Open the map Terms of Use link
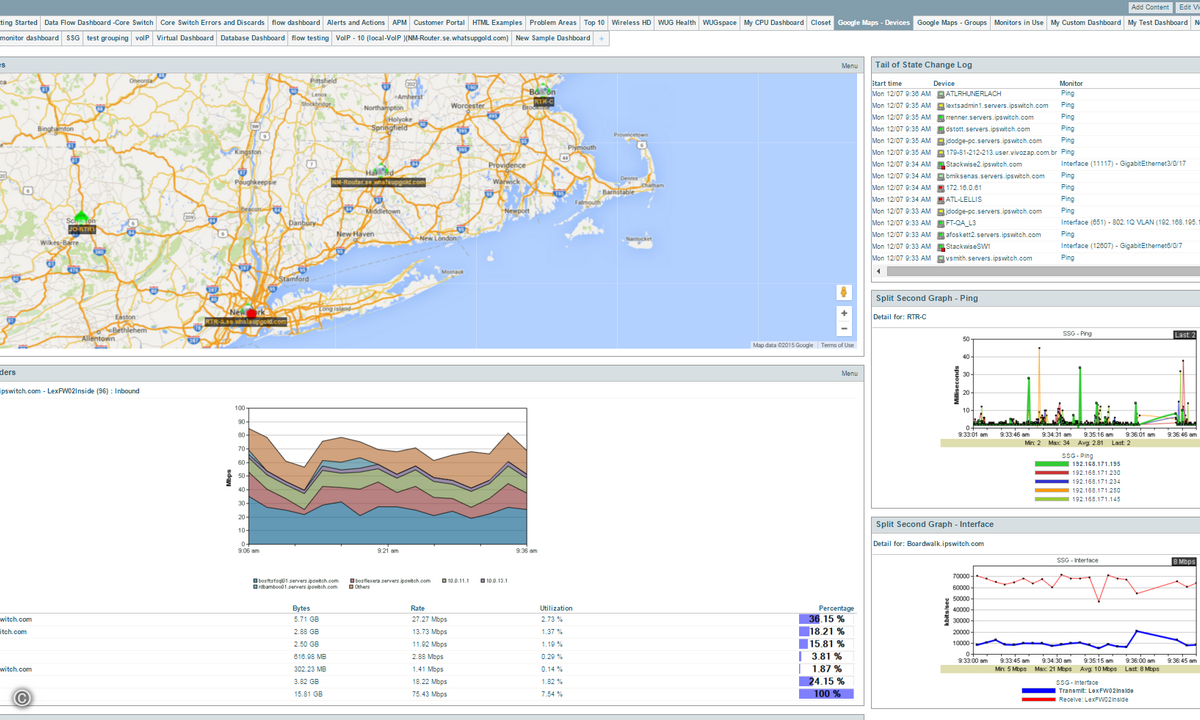Screen dimensions: 1200x720 837,345
